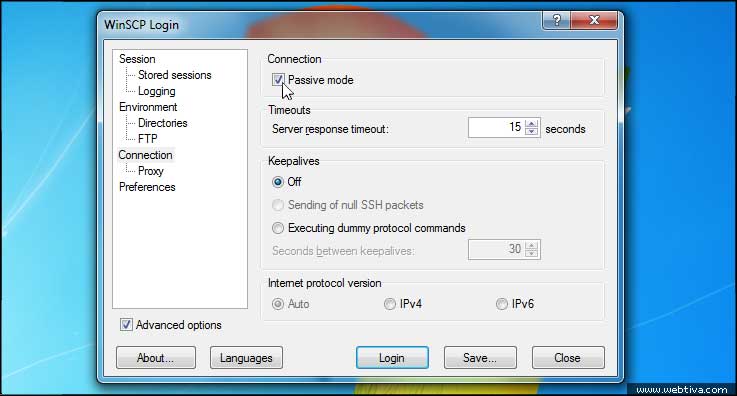Image resolution: width=737 pixels, height=396 pixels.
Task: Click the Server response timeout label
Action: (330, 129)
